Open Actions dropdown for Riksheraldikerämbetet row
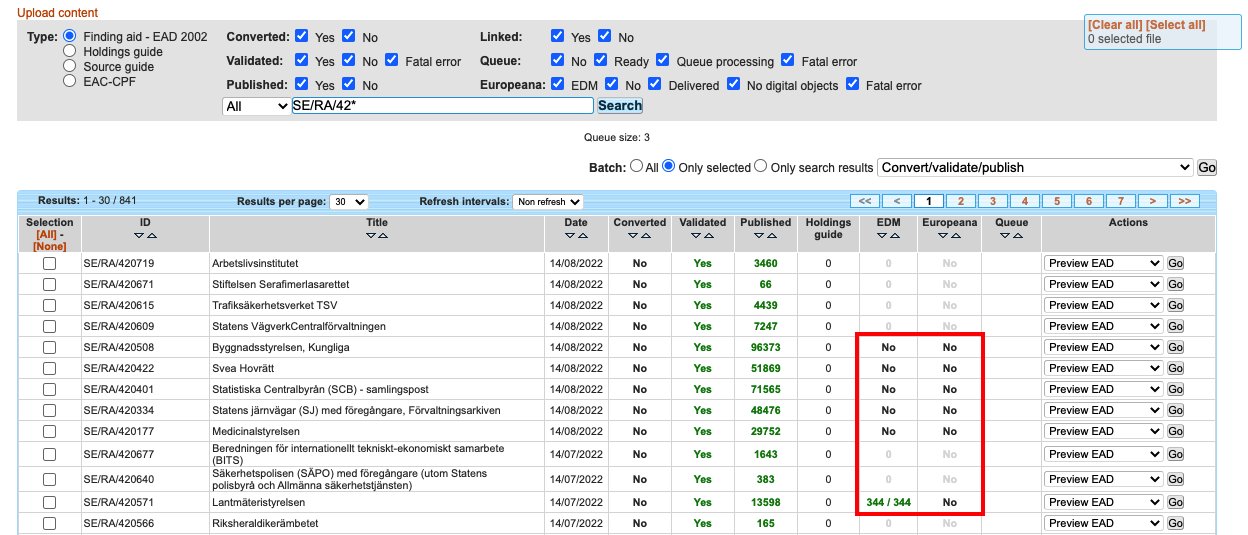Viewport: 1248px width, 535px height. click(x=1104, y=523)
